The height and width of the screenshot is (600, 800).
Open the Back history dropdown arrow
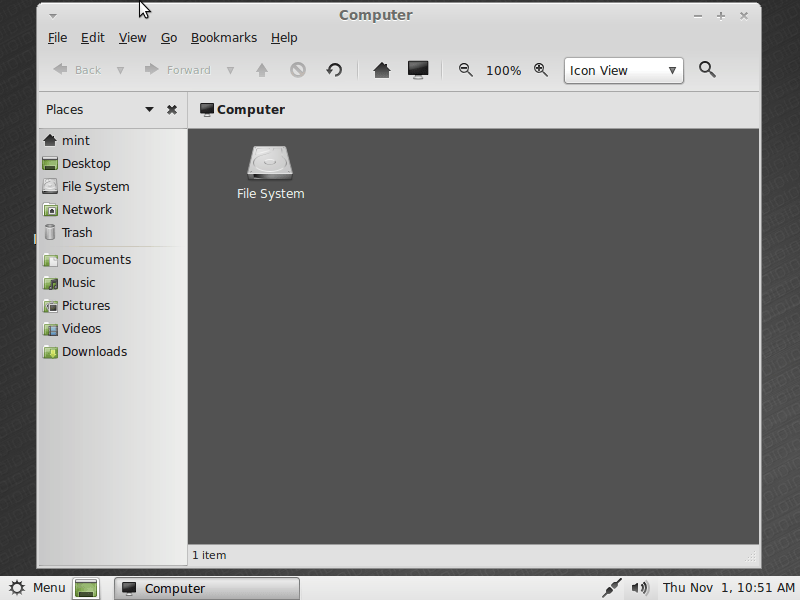click(120, 70)
